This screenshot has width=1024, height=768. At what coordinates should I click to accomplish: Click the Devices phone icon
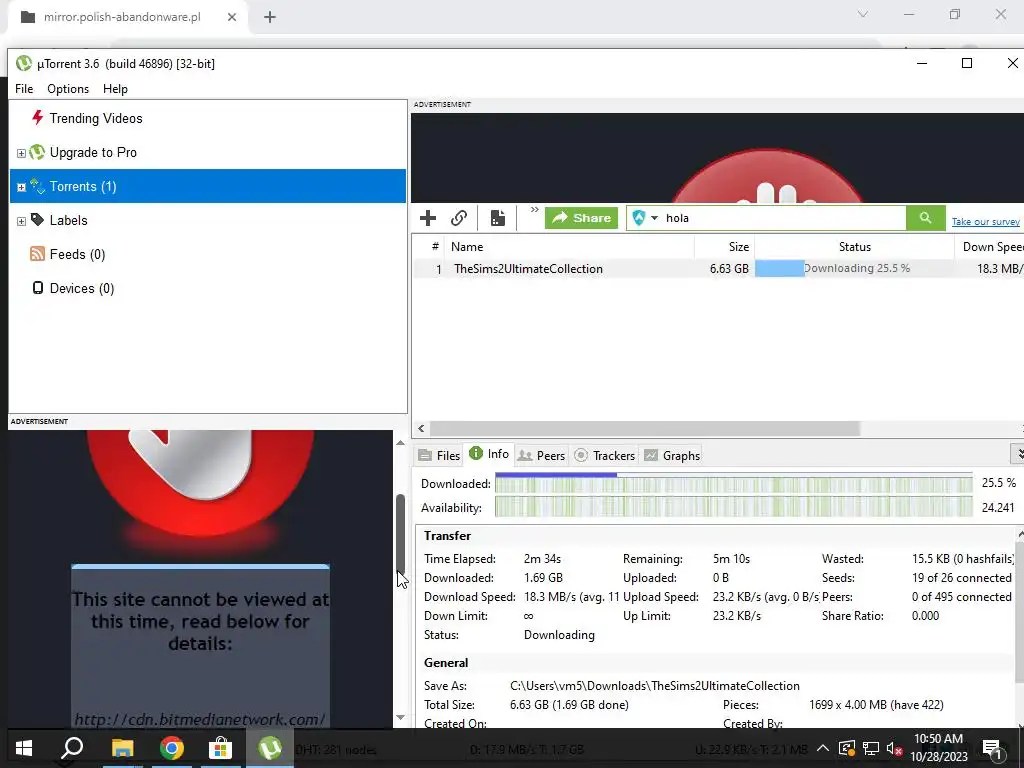tap(38, 288)
